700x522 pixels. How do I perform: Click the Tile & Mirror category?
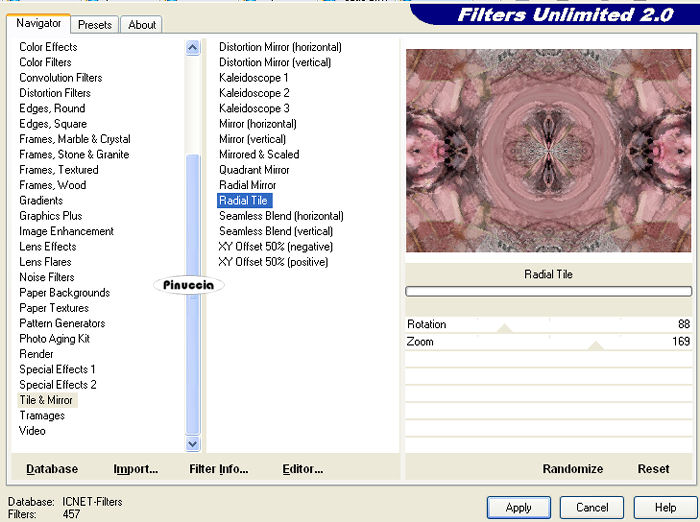(46, 400)
